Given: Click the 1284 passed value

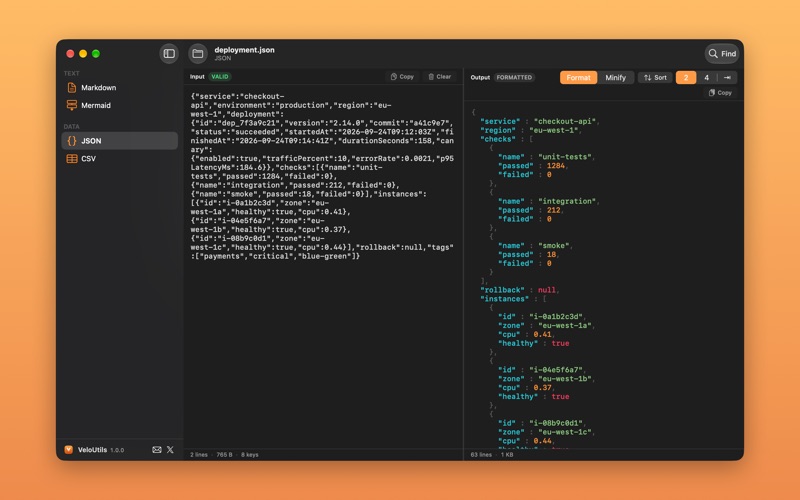Looking at the screenshot, I should (x=556, y=166).
